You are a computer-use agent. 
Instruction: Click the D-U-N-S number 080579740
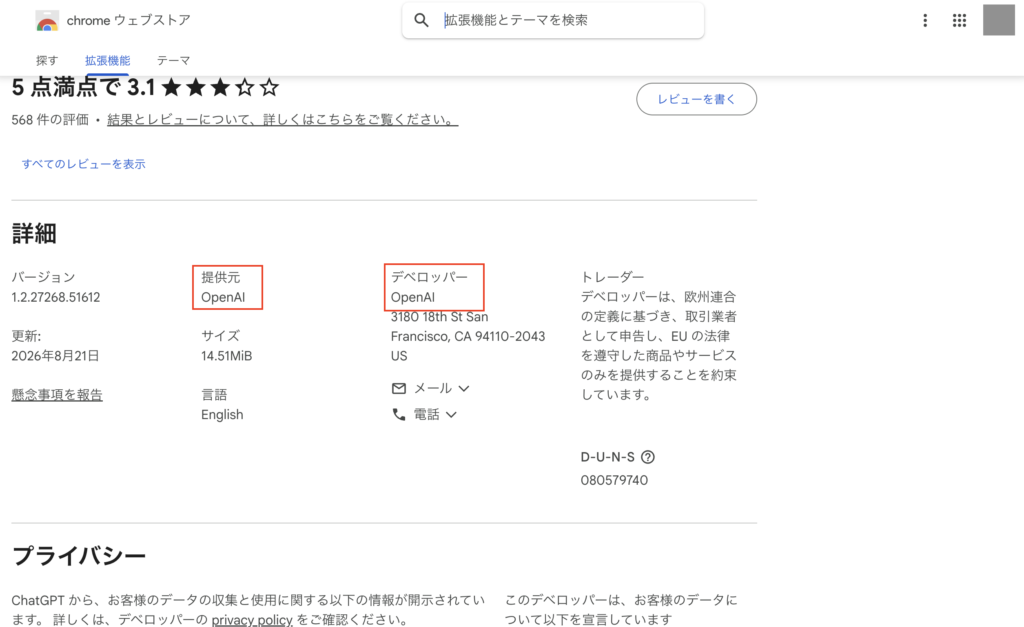tap(614, 480)
